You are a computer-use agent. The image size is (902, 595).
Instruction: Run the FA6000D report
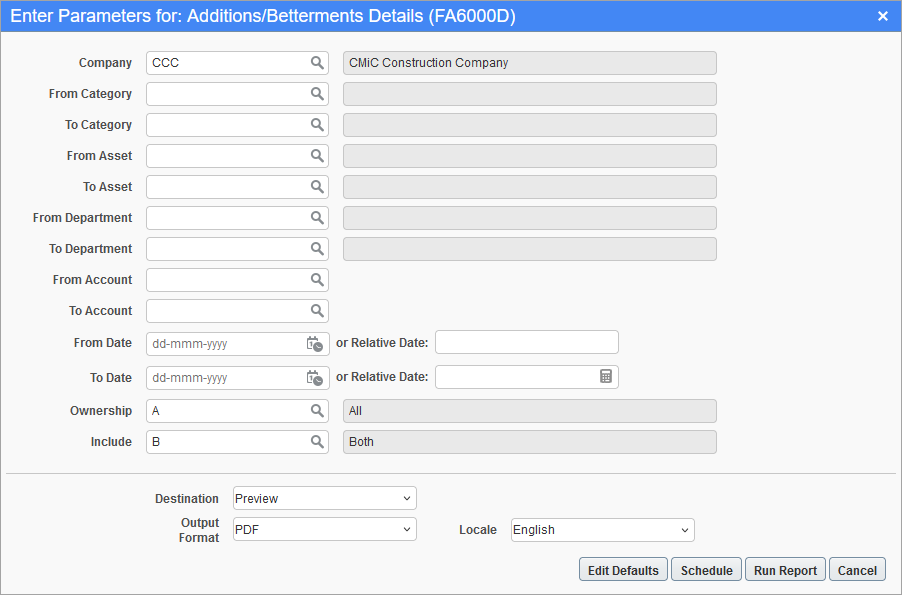784,569
